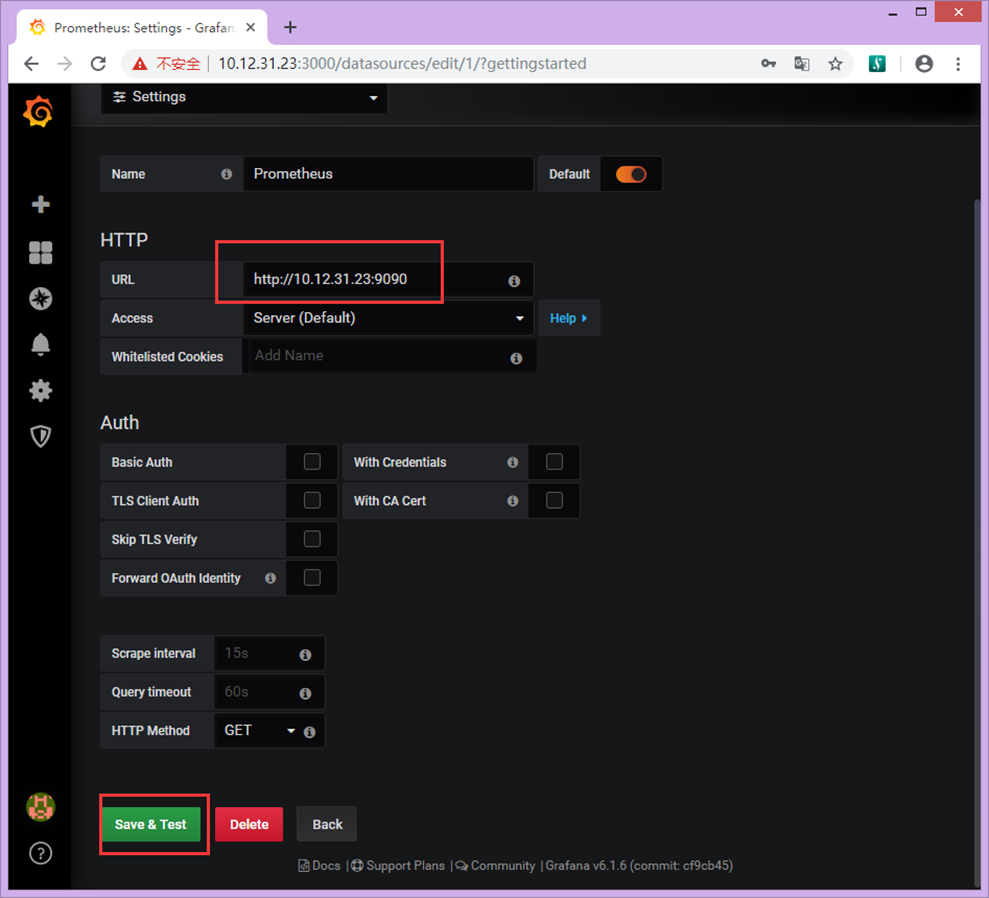This screenshot has width=989, height=898.
Task: Open the Server Admin shield icon
Action: point(40,436)
